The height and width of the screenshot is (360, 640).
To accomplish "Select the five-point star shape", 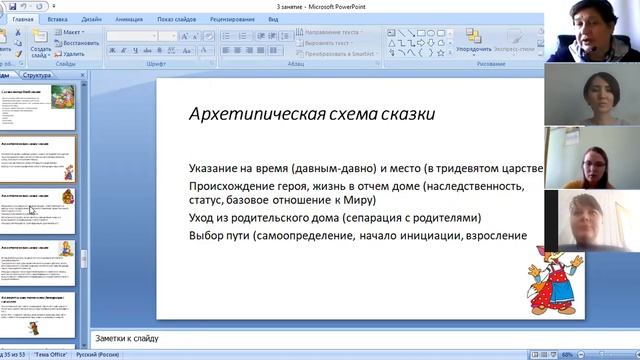I will click(x=441, y=53).
